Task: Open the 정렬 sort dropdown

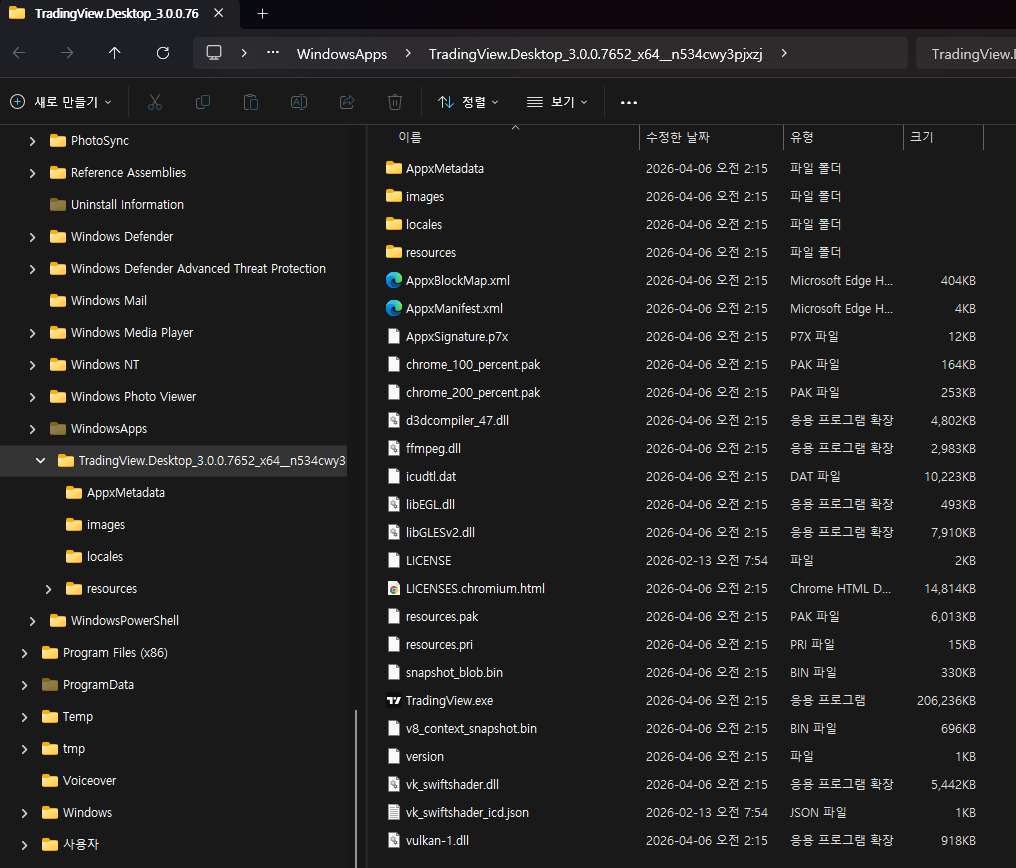Action: point(468,102)
